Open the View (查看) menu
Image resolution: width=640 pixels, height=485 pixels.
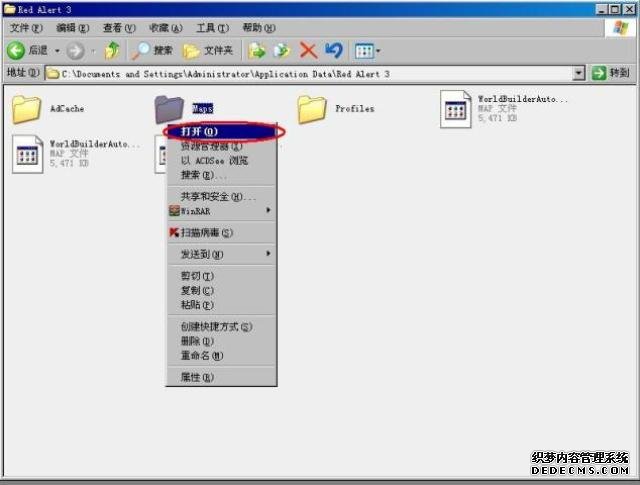coord(119,28)
